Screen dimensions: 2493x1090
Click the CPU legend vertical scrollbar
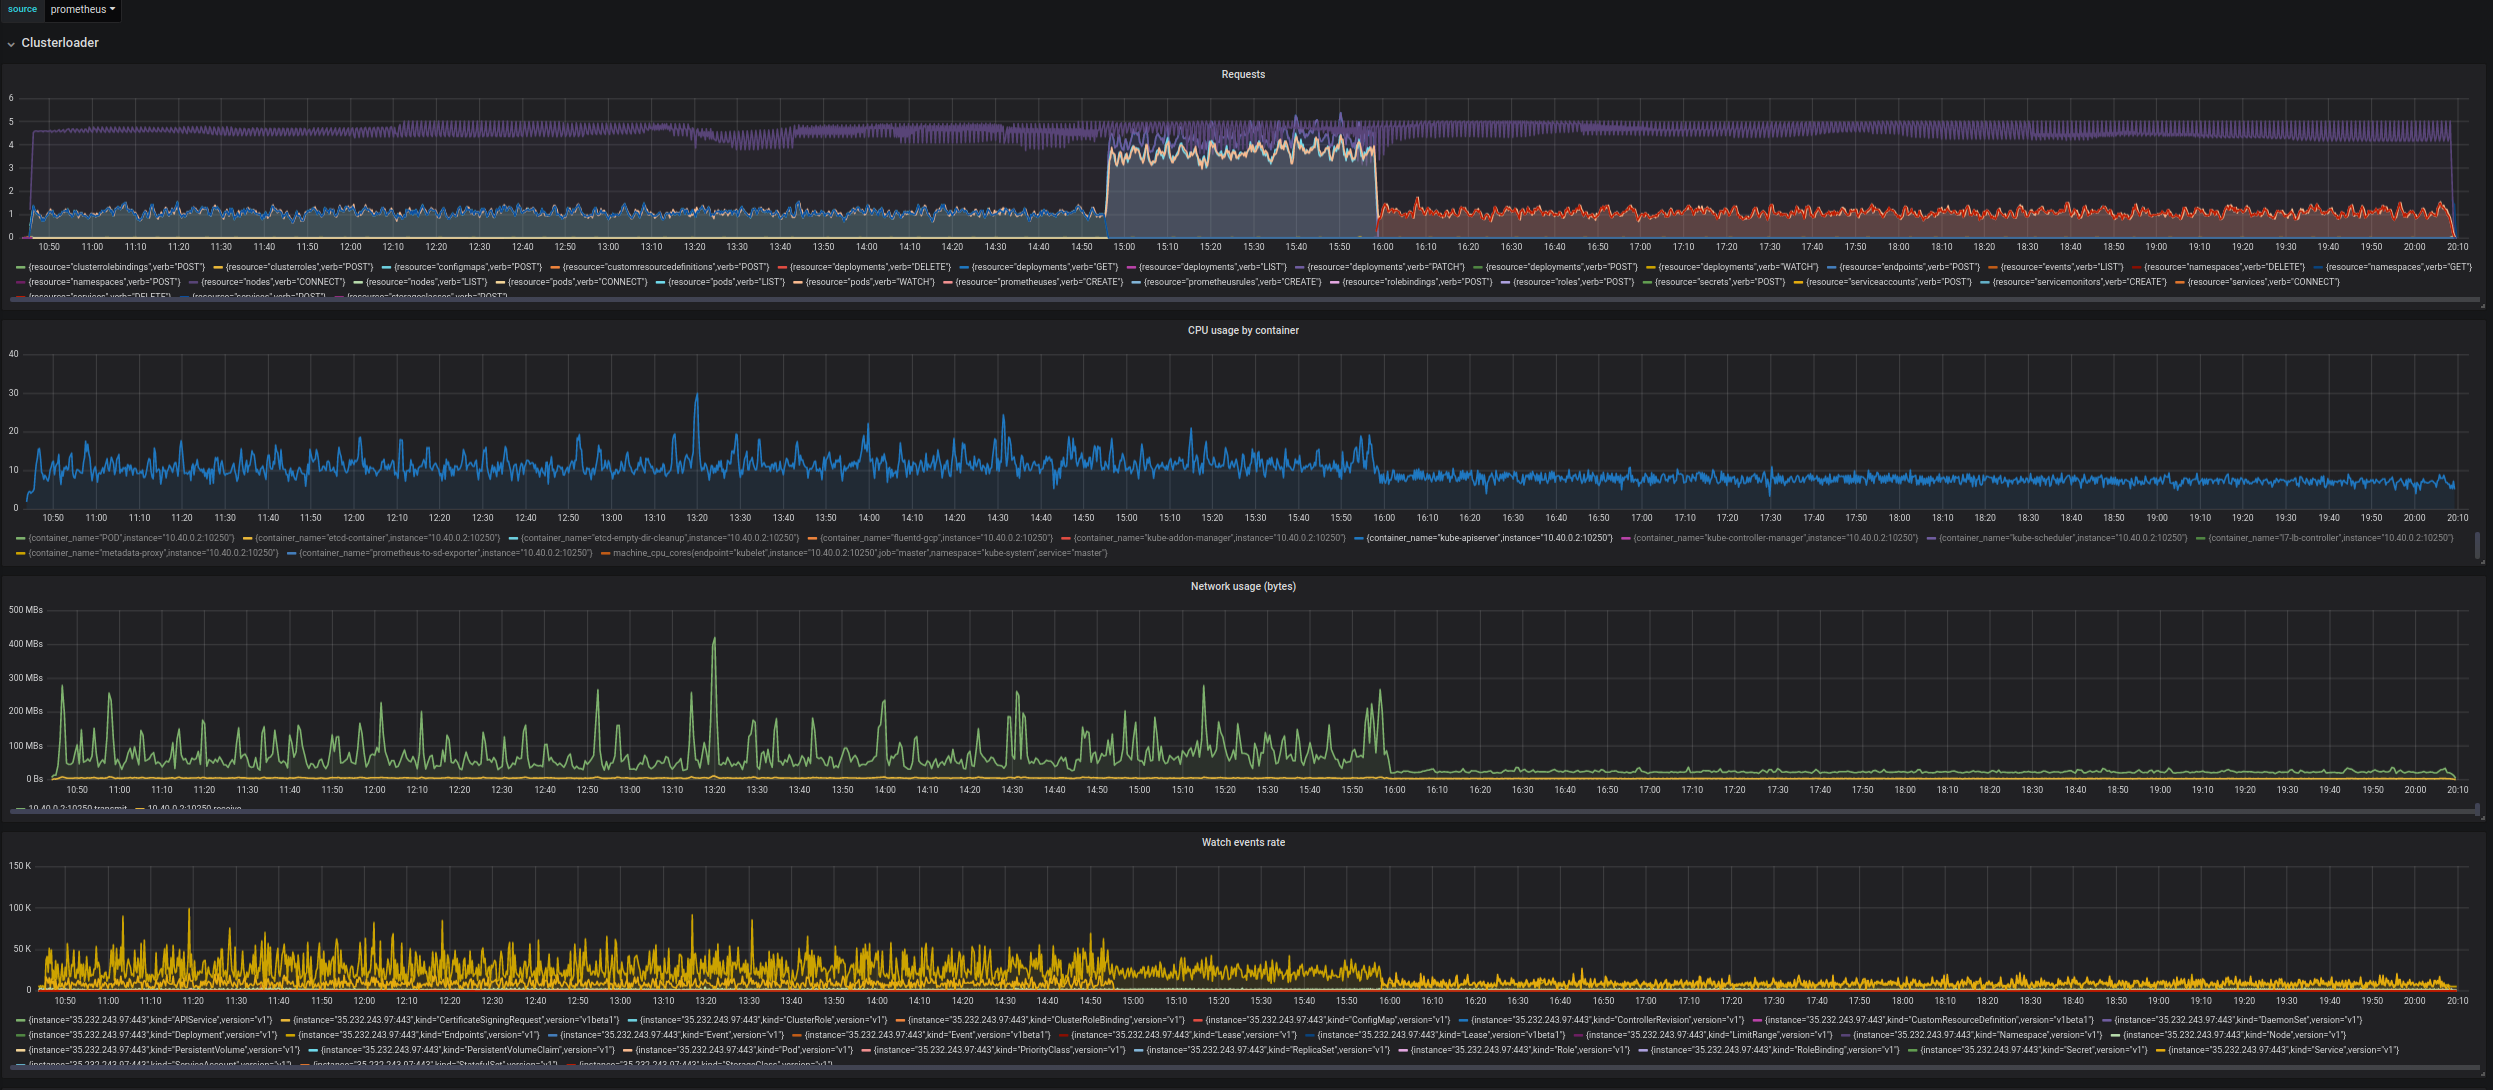click(2477, 545)
